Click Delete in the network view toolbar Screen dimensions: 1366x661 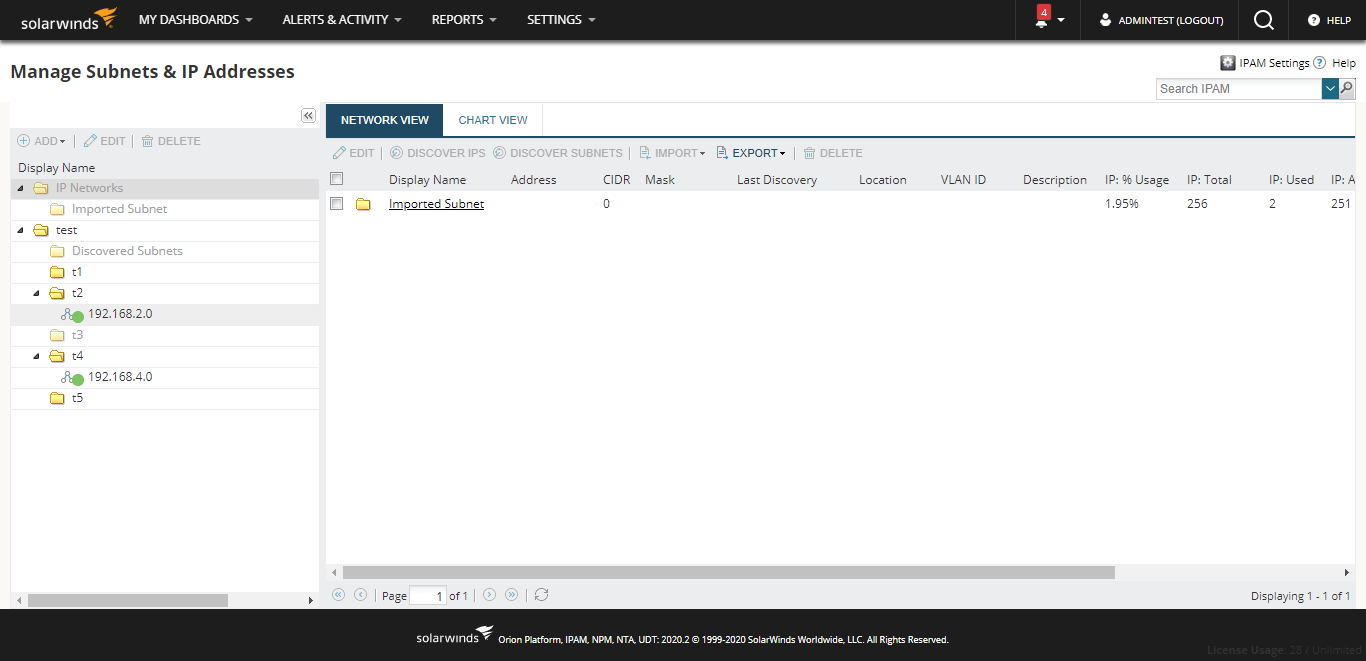(x=833, y=153)
